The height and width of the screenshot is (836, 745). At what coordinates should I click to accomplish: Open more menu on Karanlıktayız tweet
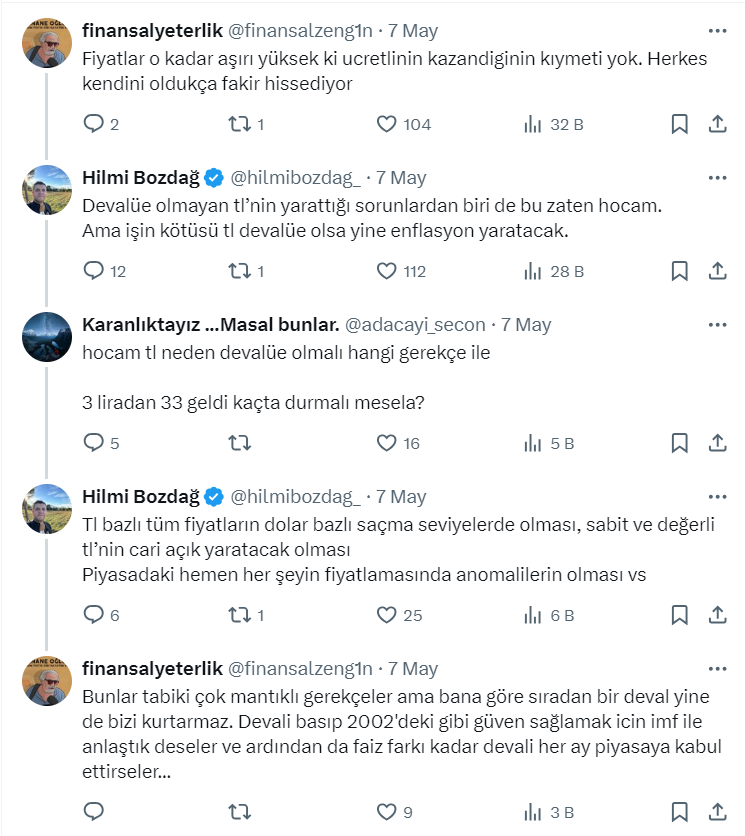coord(717,325)
